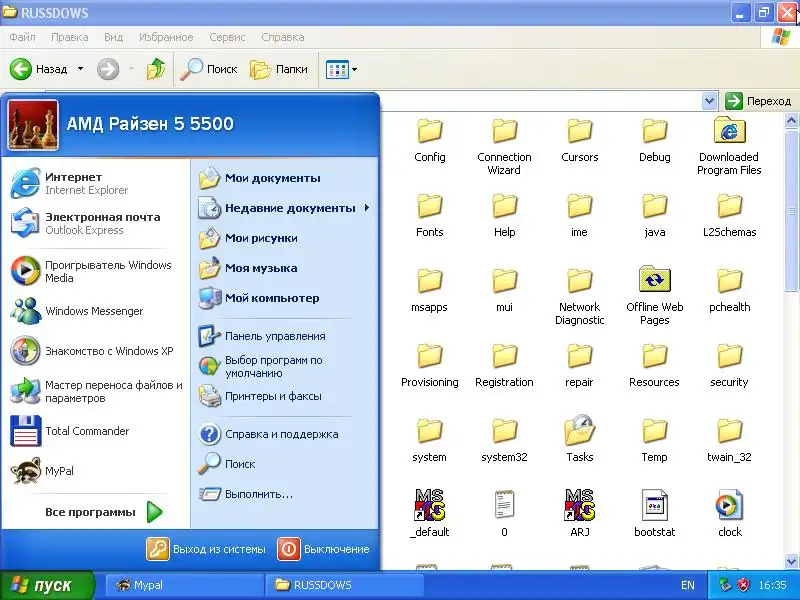Click the green up-folder toolbar button
This screenshot has width=800, height=600.
[x=156, y=69]
